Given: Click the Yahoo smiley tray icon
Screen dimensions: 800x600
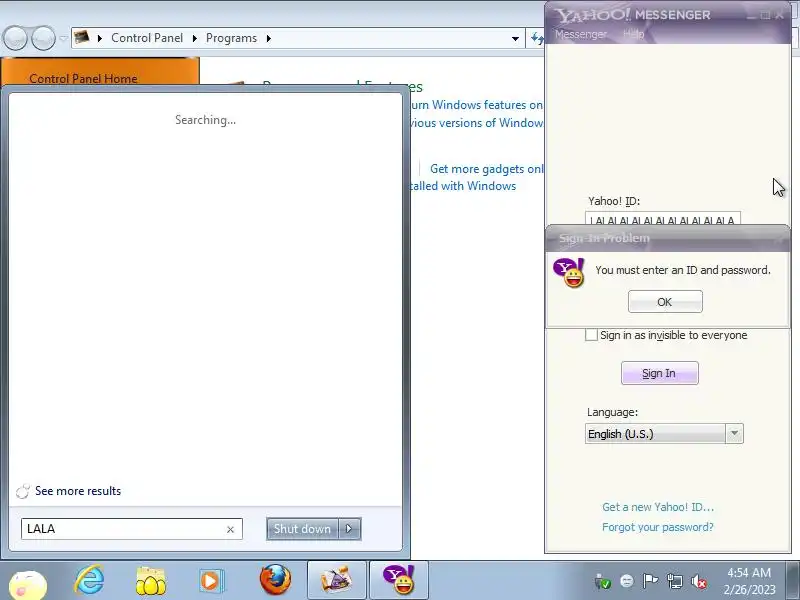Looking at the screenshot, I should (x=627, y=581).
